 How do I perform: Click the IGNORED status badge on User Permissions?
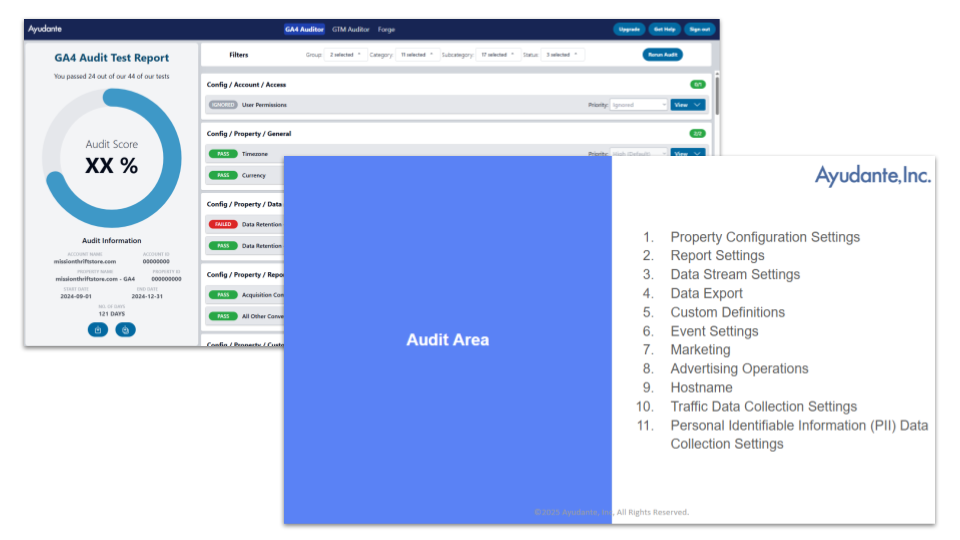[223, 105]
